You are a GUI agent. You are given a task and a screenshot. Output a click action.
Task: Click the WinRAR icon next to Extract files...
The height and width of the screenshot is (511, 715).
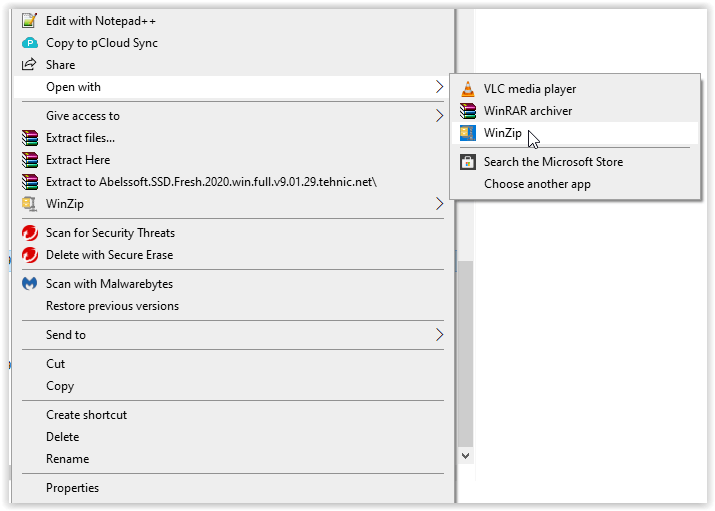(30, 138)
